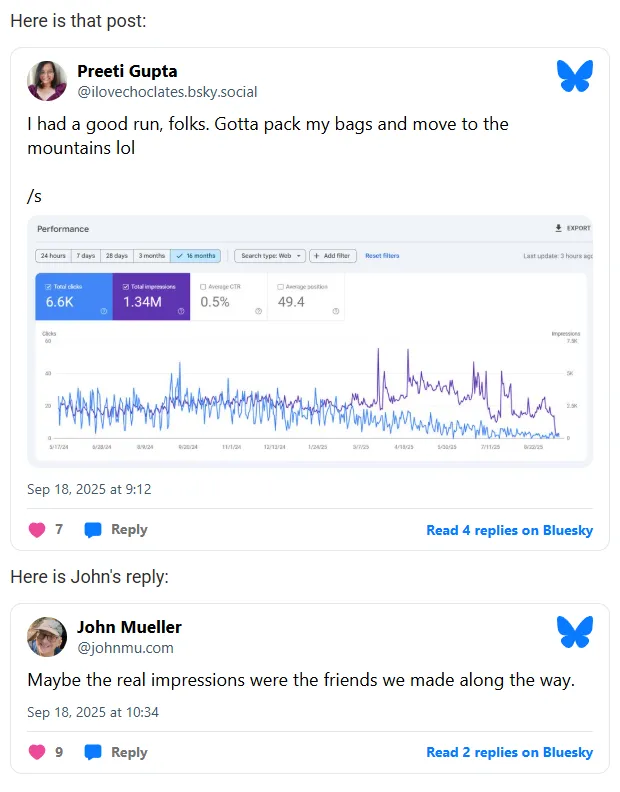Click the Bluesky butterfly logo on Preeti's post
The width and height of the screenshot is (620, 792).
click(x=575, y=76)
